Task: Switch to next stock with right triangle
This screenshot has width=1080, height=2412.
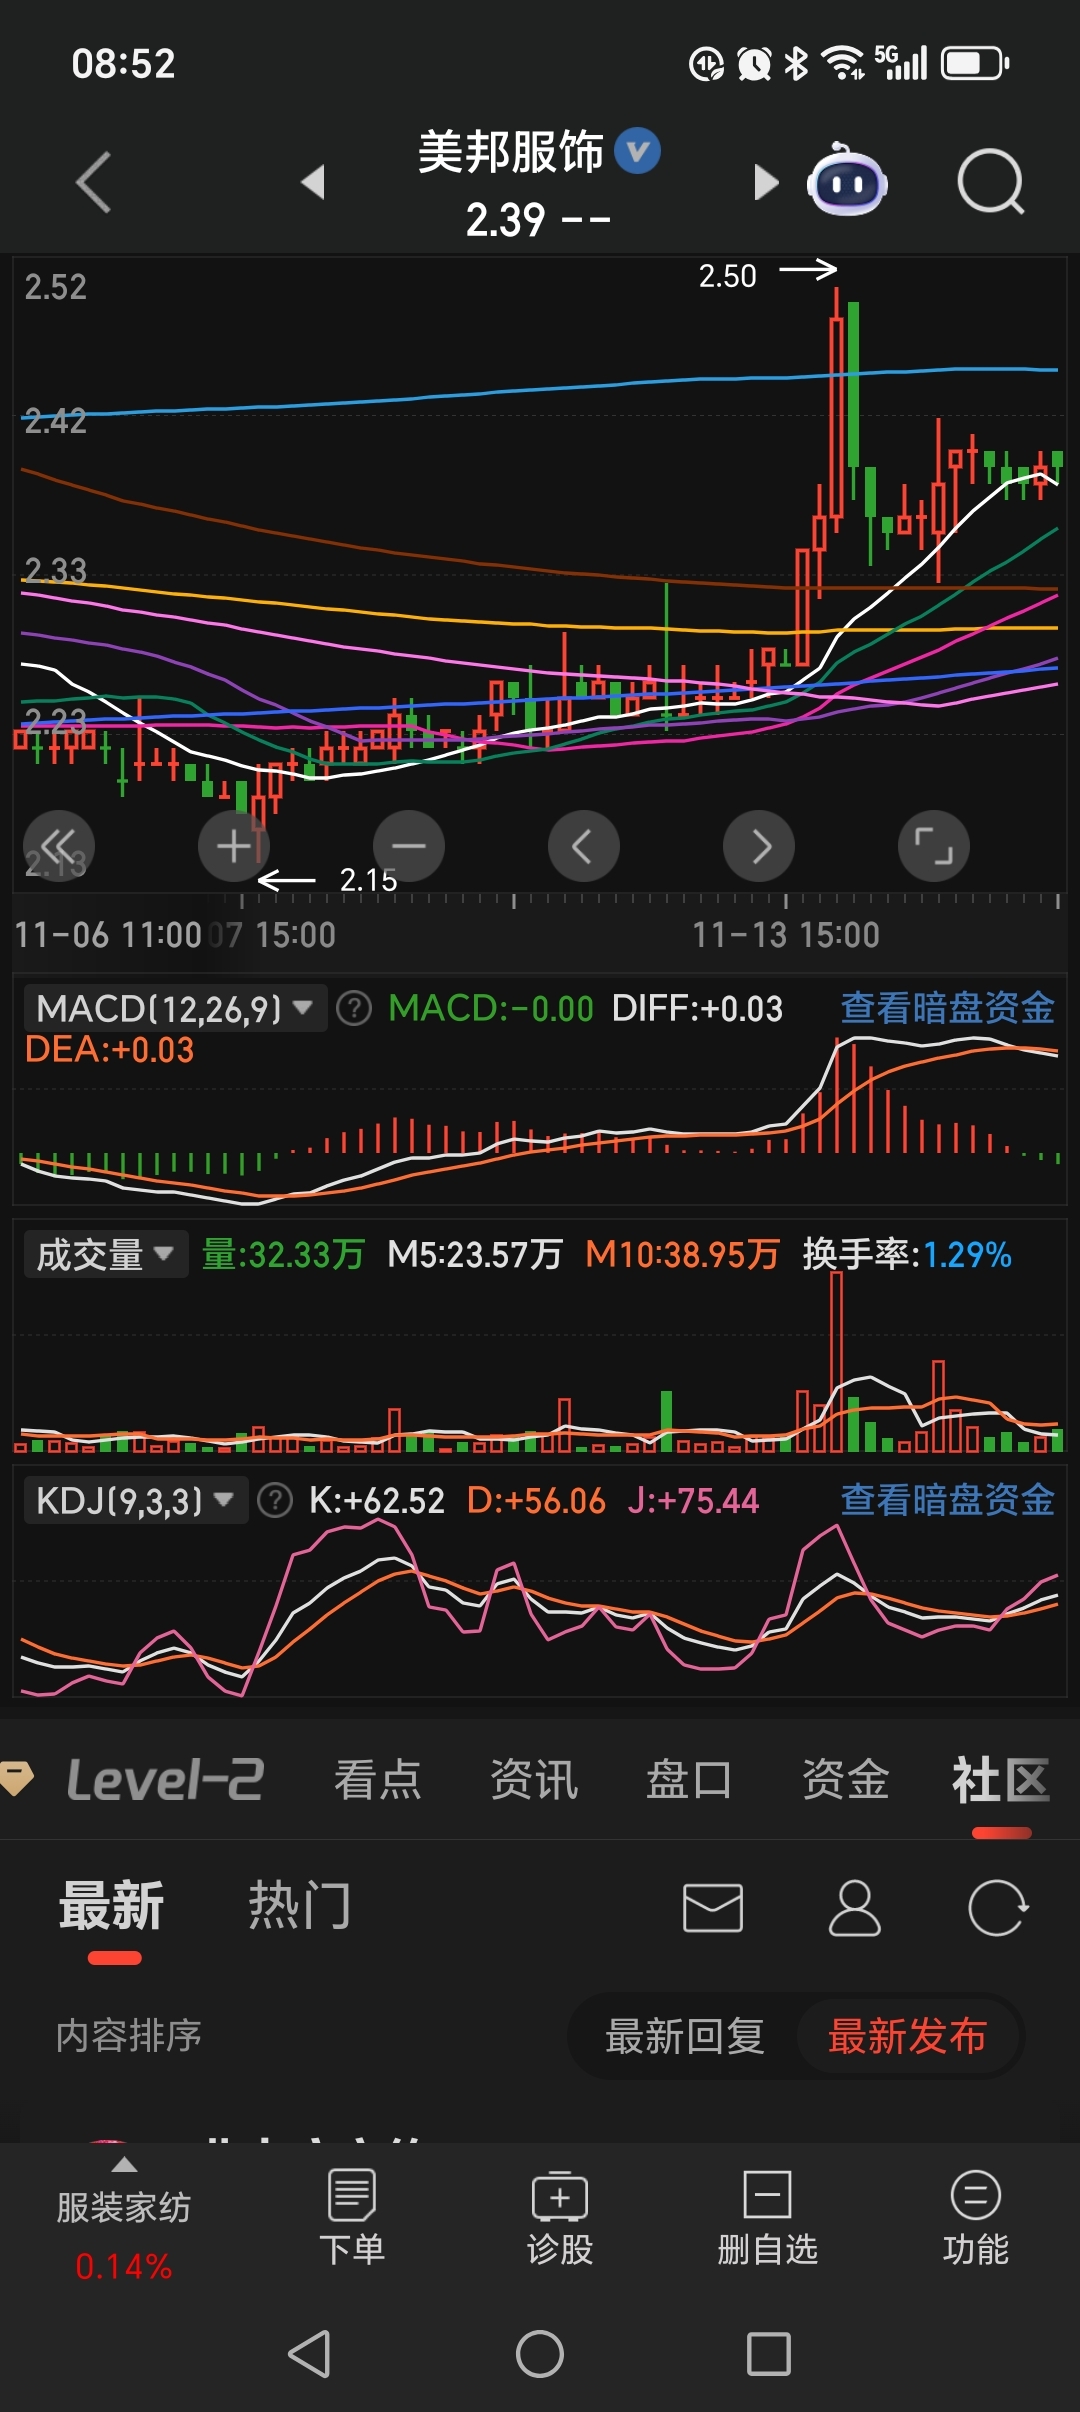Action: point(766,182)
